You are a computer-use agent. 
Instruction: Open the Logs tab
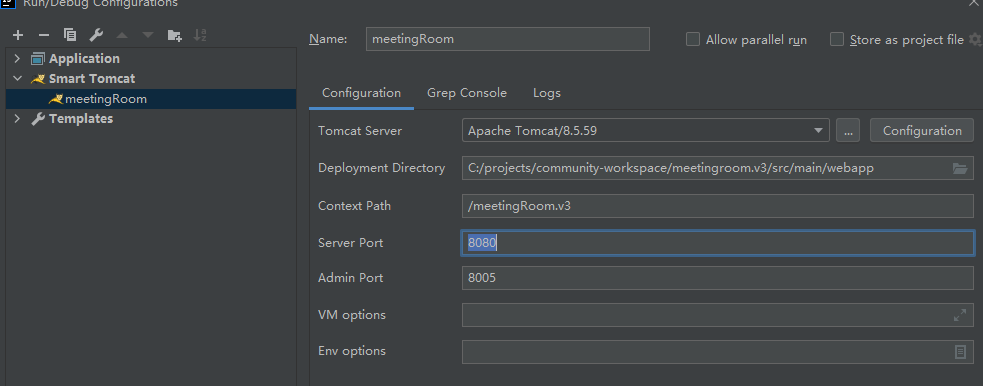pyautogui.click(x=547, y=93)
